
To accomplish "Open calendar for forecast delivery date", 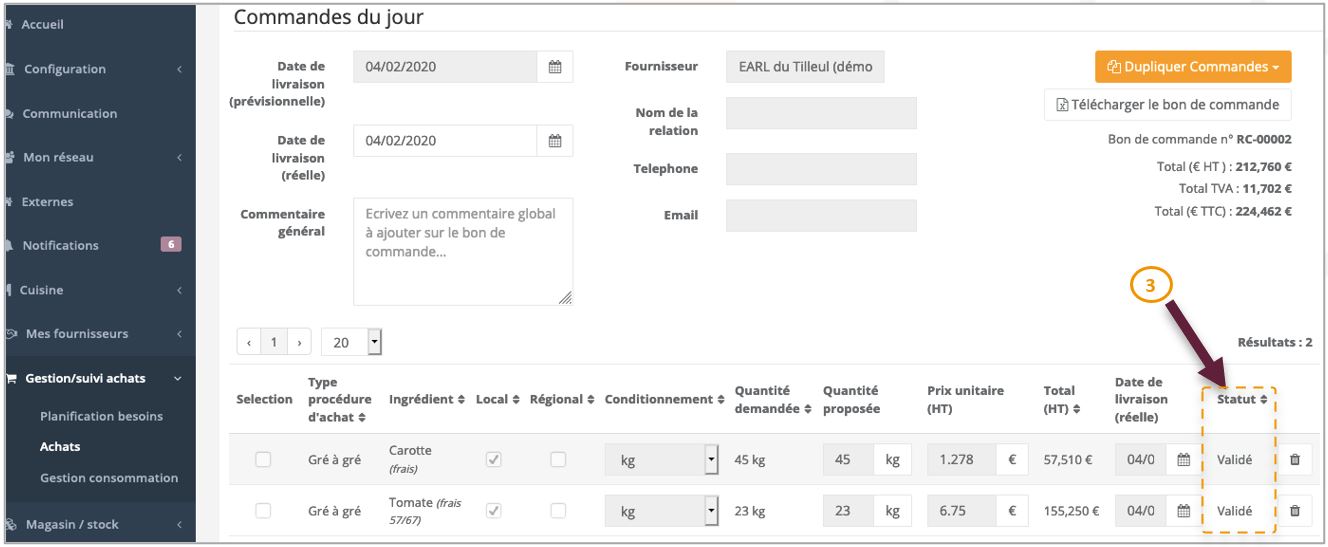I will point(555,67).
